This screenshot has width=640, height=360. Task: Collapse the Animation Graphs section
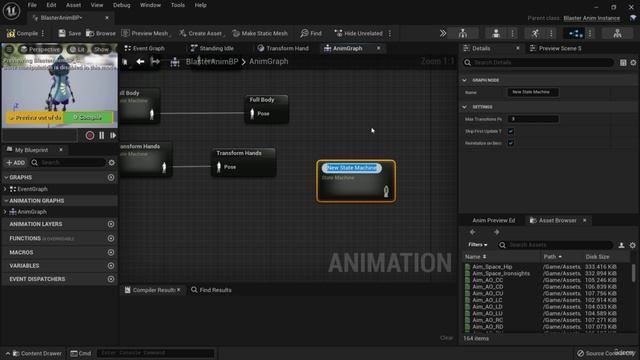click(6, 201)
